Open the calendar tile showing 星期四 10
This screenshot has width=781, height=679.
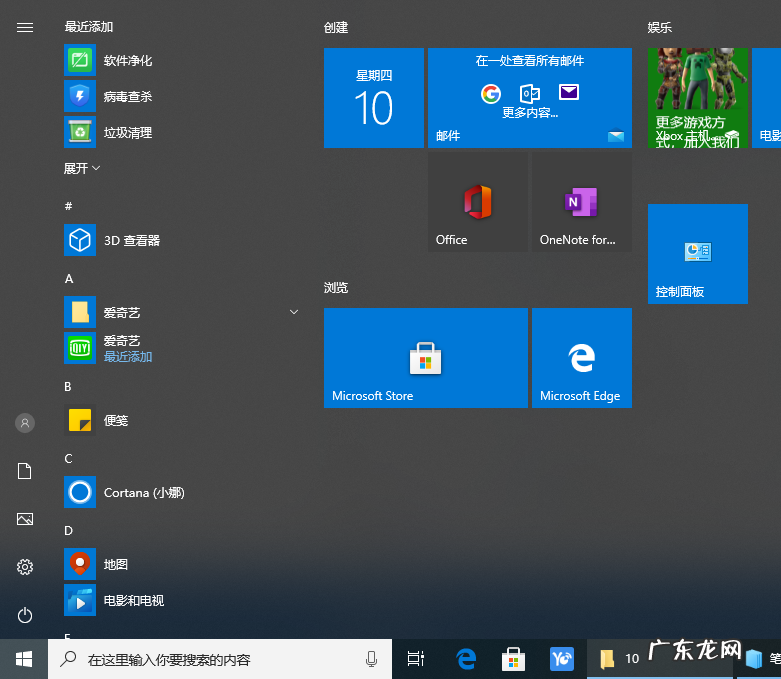click(374, 98)
